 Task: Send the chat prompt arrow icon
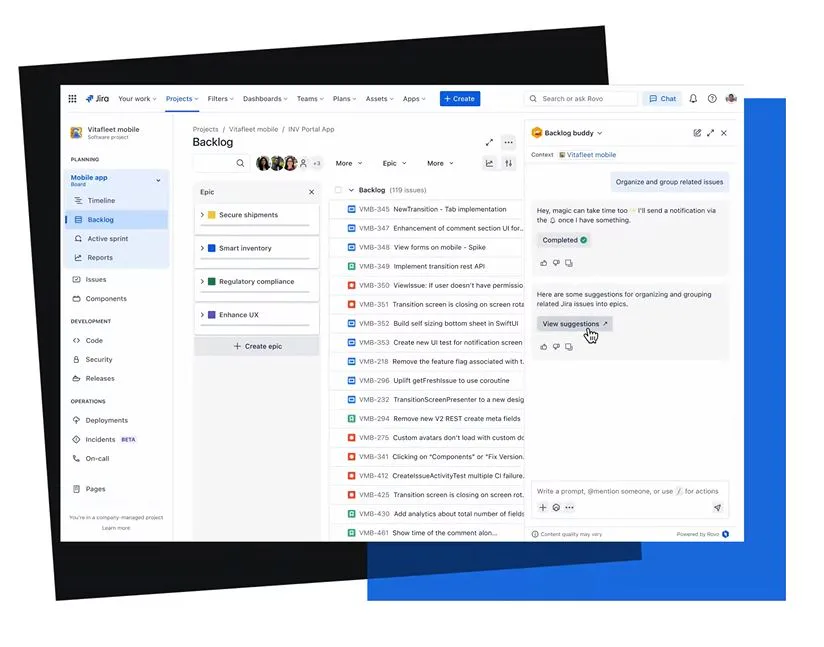tap(717, 507)
